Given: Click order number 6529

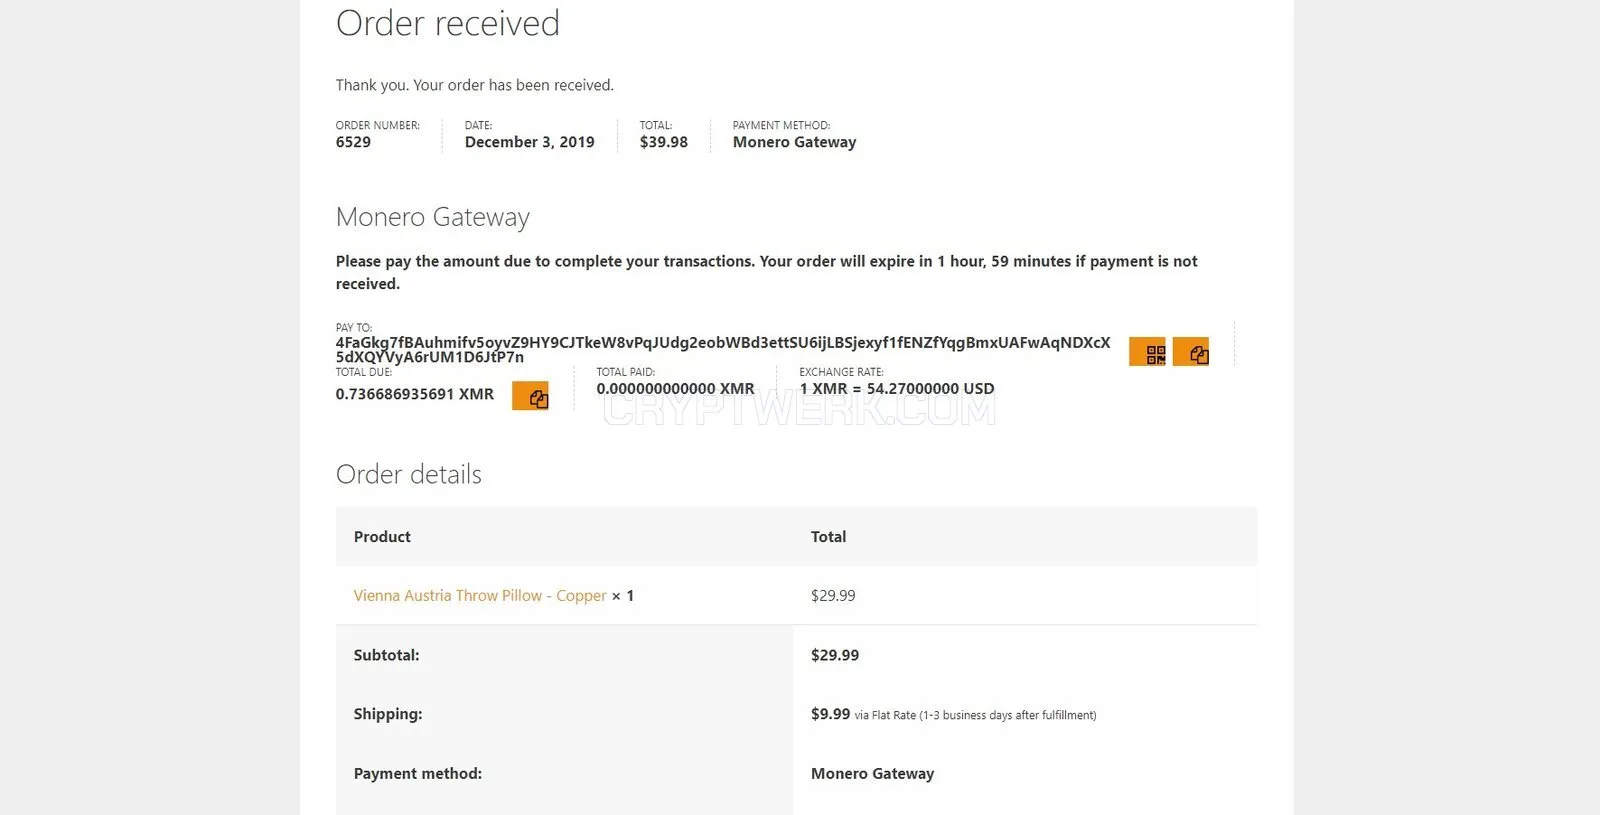Looking at the screenshot, I should point(353,142).
